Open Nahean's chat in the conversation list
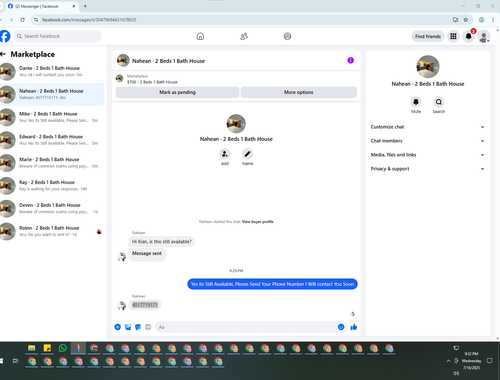This screenshot has height=380, width=500. (x=52, y=94)
